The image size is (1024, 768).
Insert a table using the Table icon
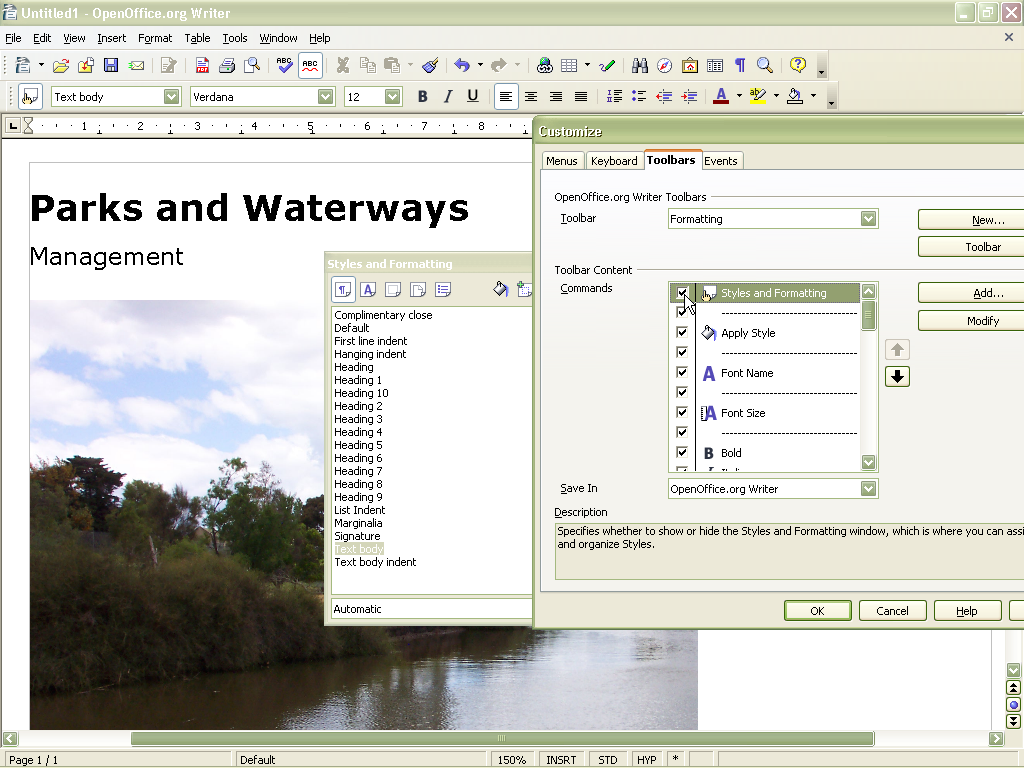(569, 65)
